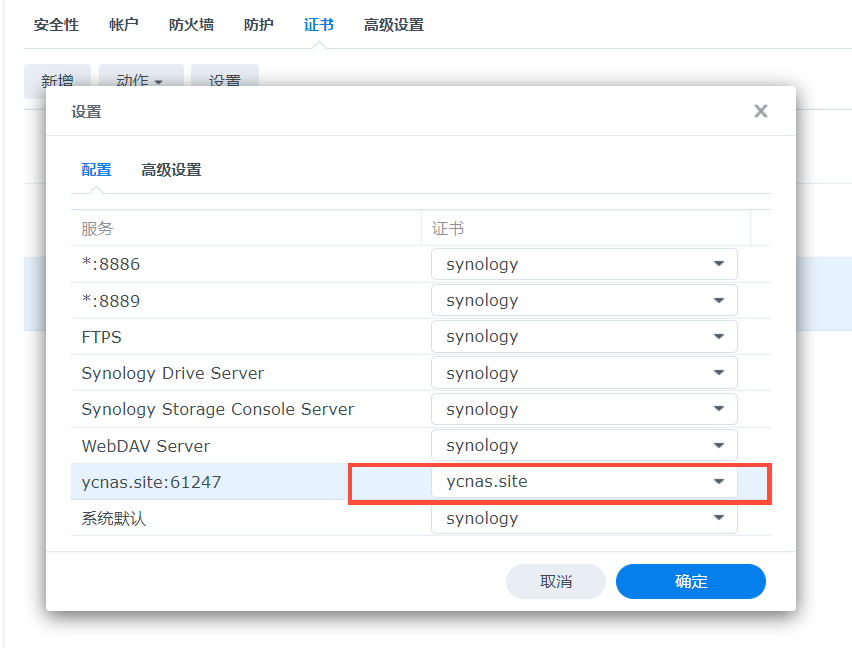Expand the FTPS certificate dropdown

coord(584,337)
